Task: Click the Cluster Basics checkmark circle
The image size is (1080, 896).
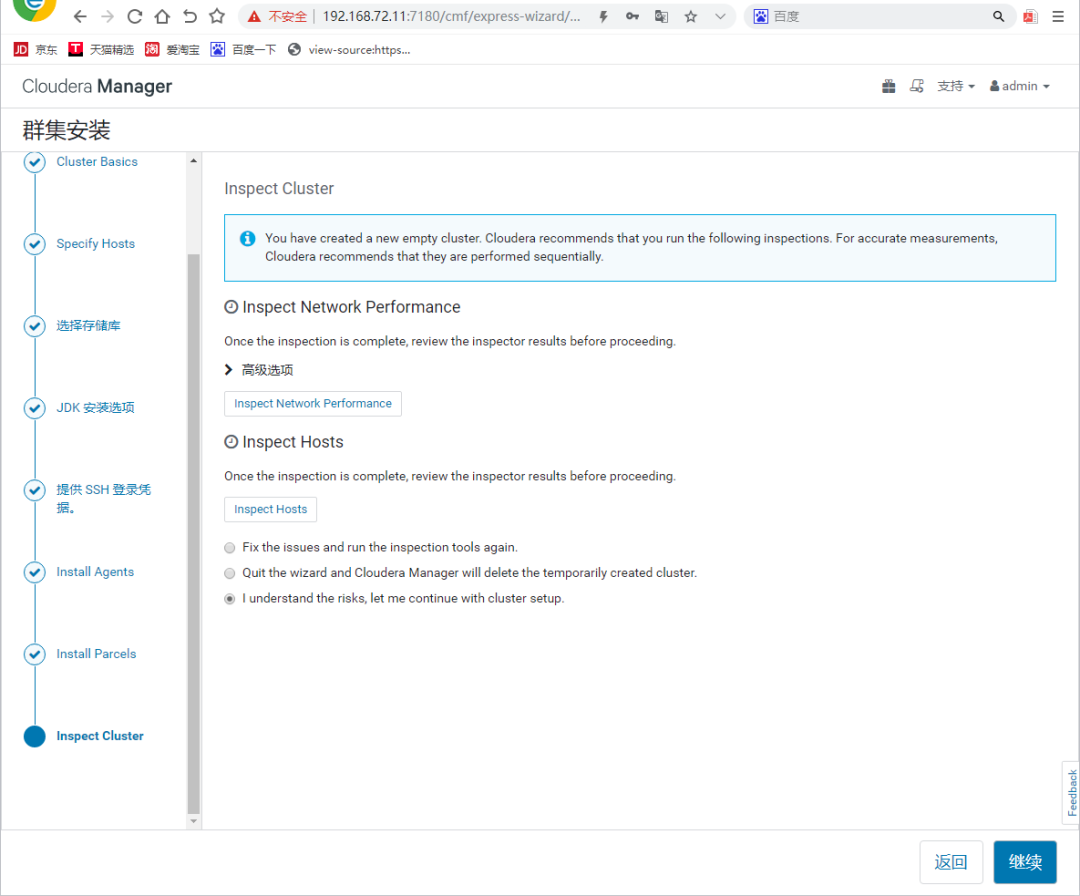Action: (x=34, y=162)
